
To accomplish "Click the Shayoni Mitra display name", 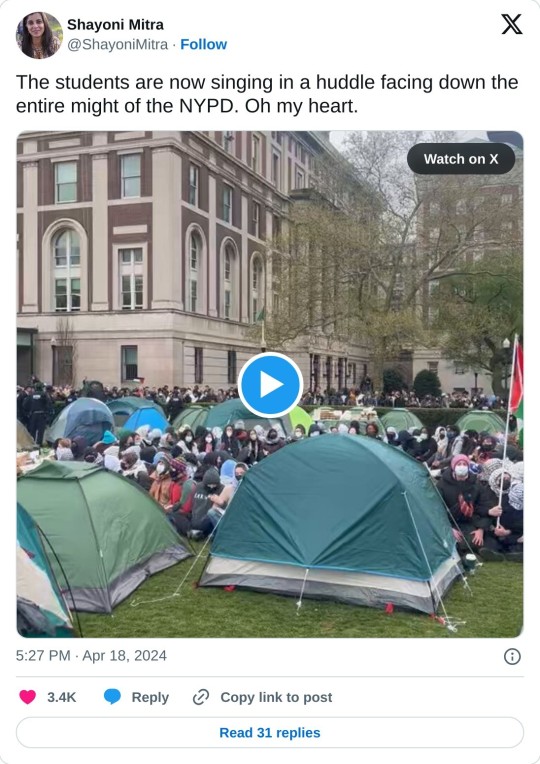I will [x=116, y=24].
